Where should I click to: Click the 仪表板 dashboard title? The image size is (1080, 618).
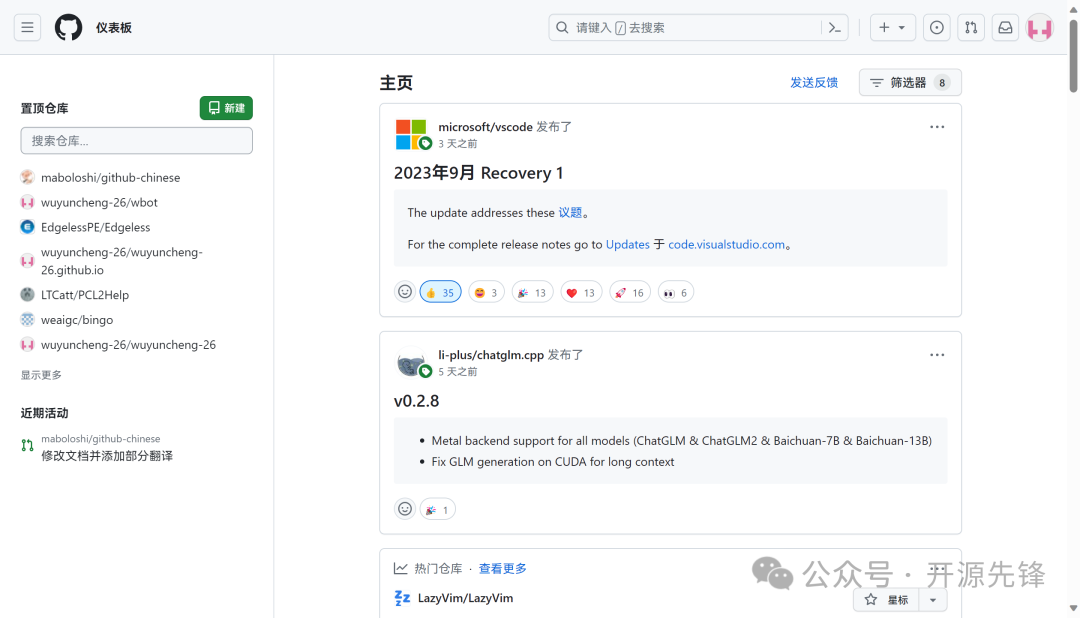114,28
